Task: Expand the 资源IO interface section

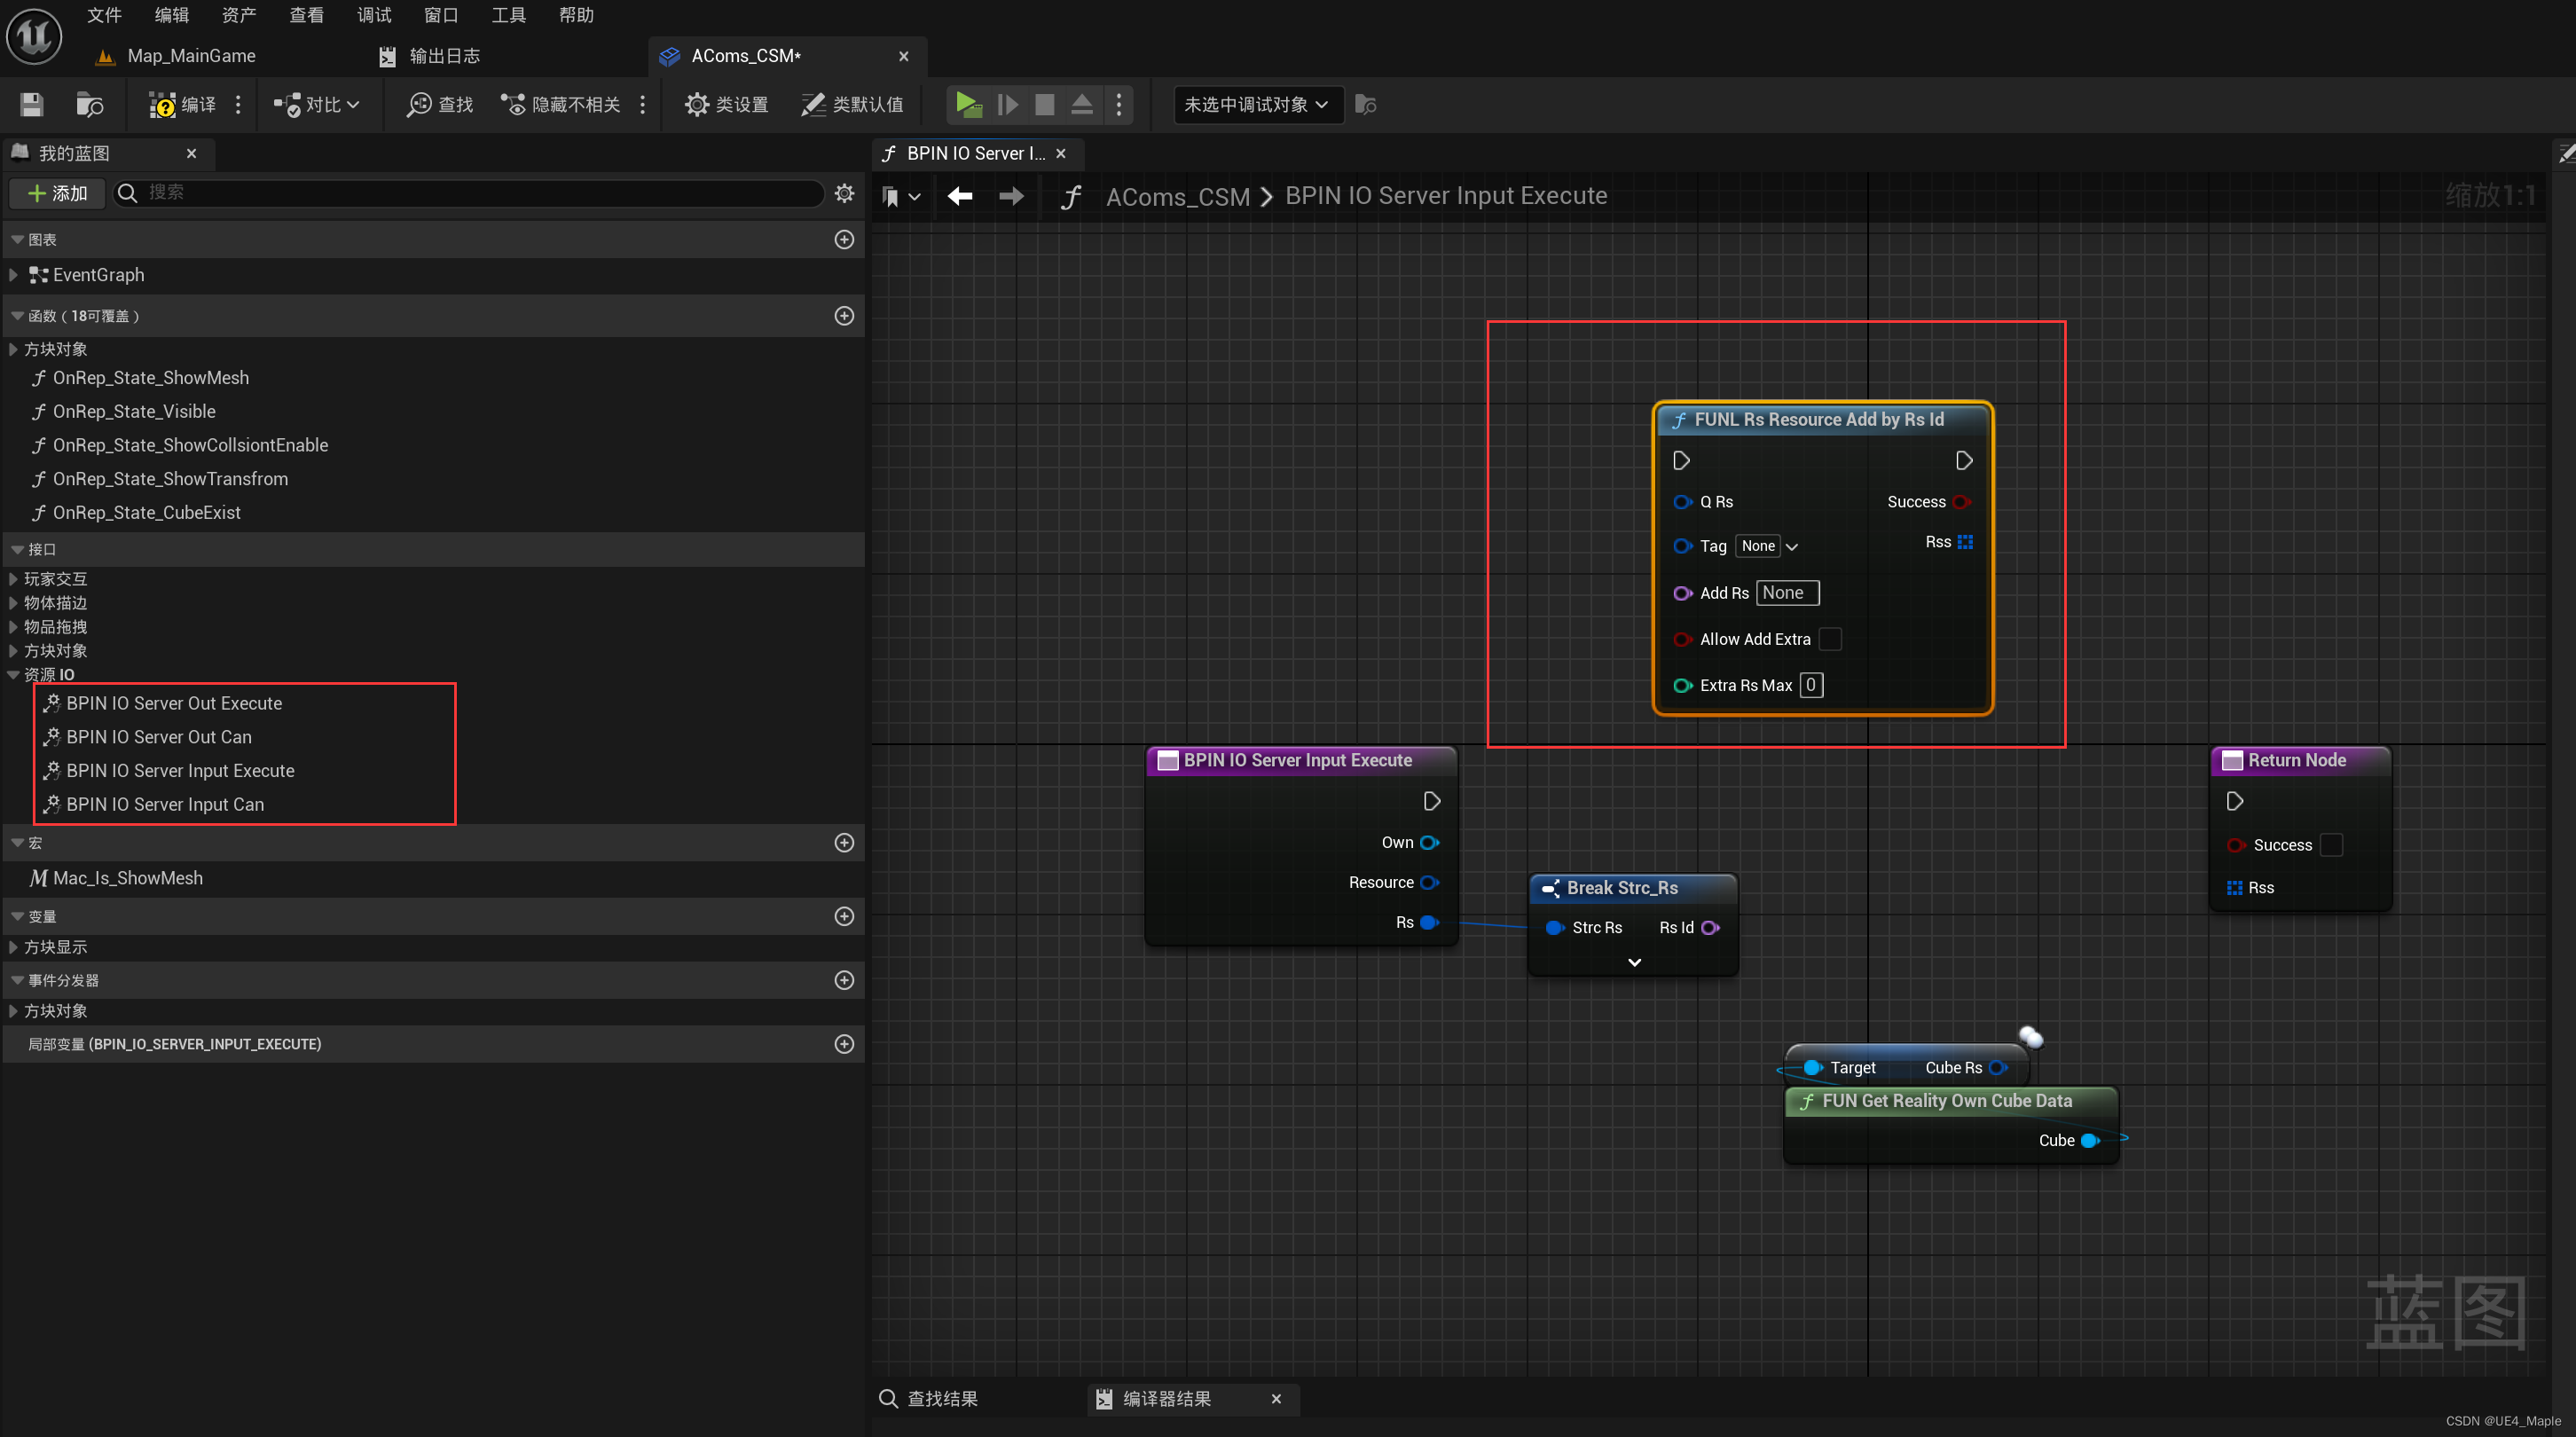Action: 14,672
